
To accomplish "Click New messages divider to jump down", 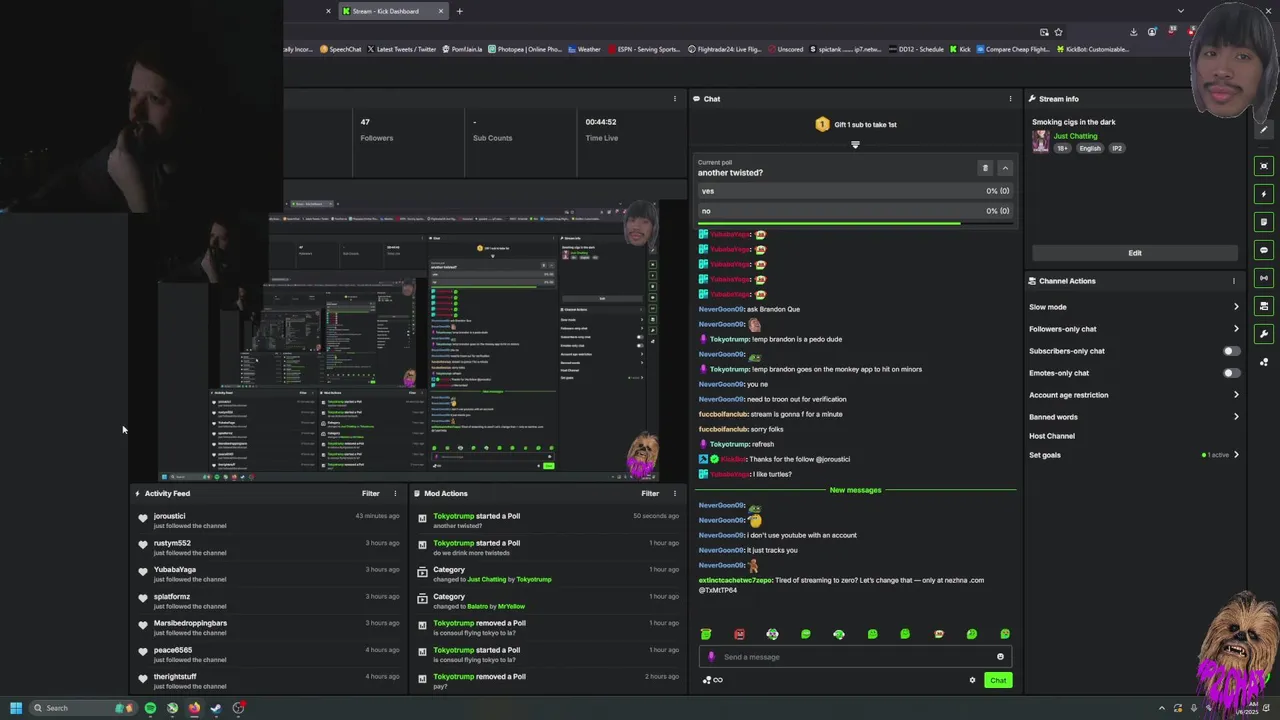I will pos(855,490).
